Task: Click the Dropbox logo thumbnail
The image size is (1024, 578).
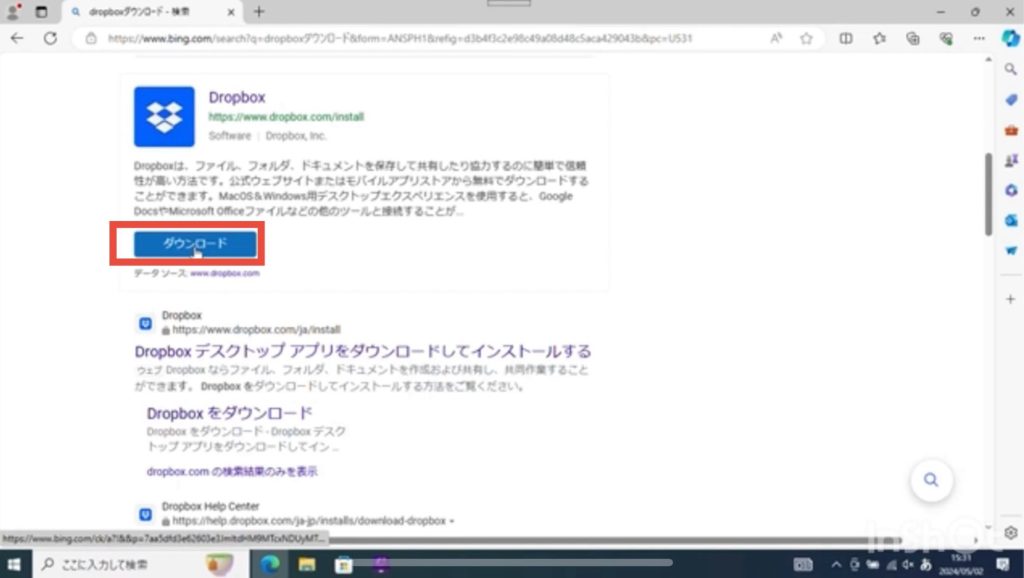Action: tap(164, 116)
